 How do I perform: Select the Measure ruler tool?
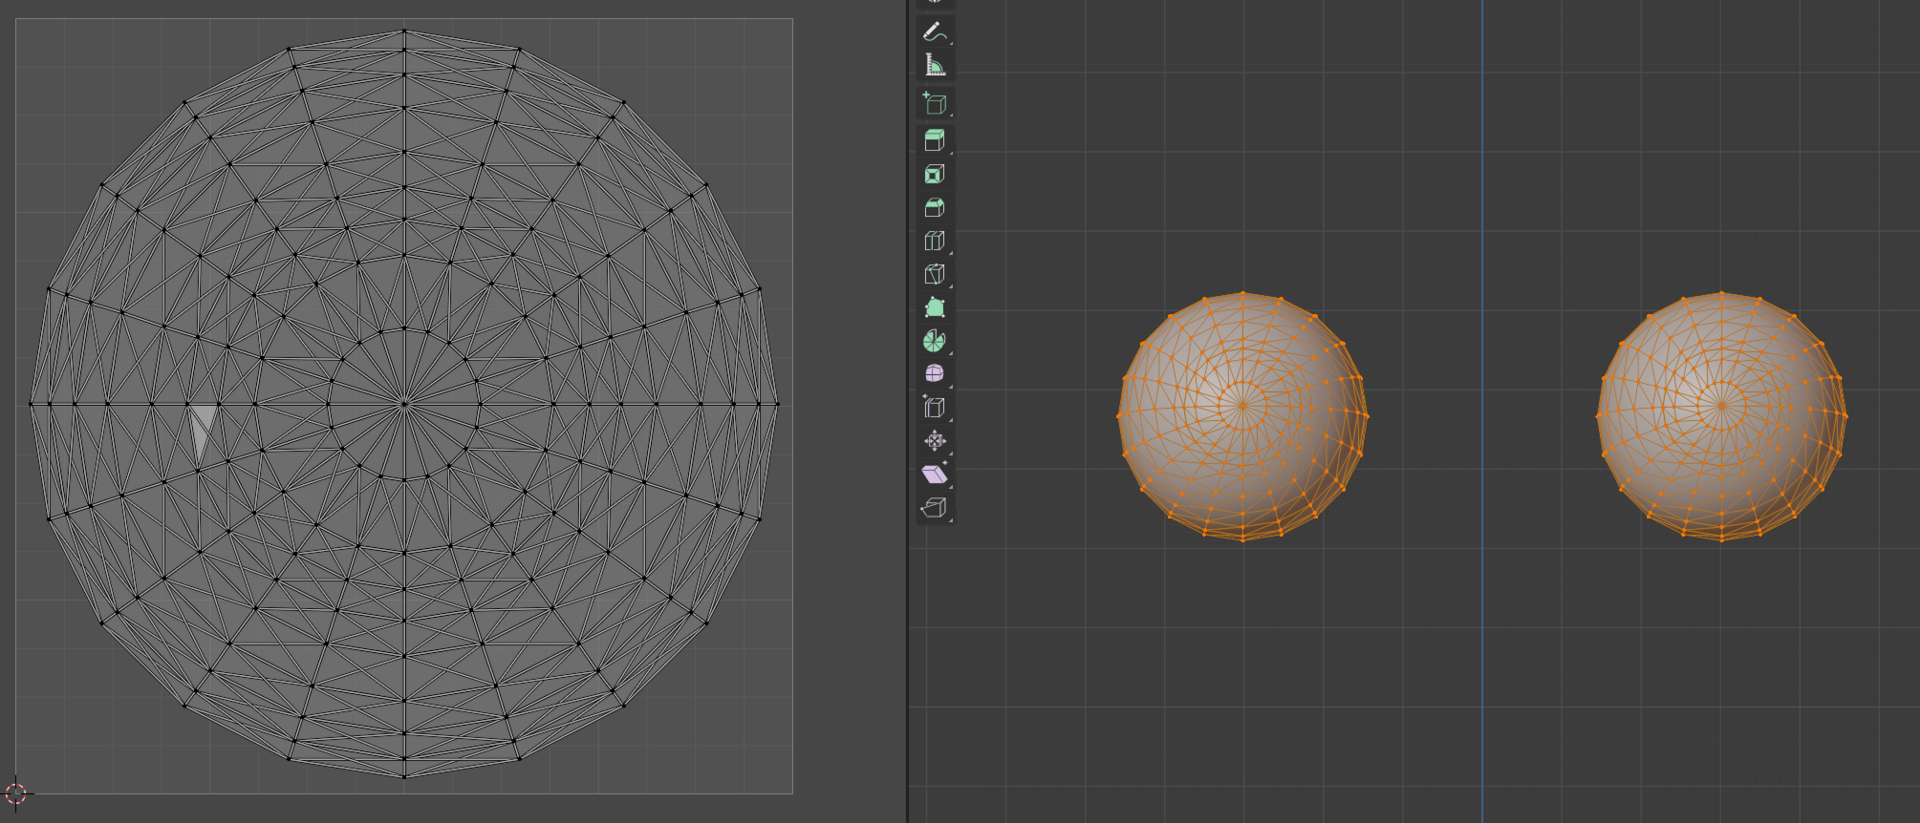point(935,65)
